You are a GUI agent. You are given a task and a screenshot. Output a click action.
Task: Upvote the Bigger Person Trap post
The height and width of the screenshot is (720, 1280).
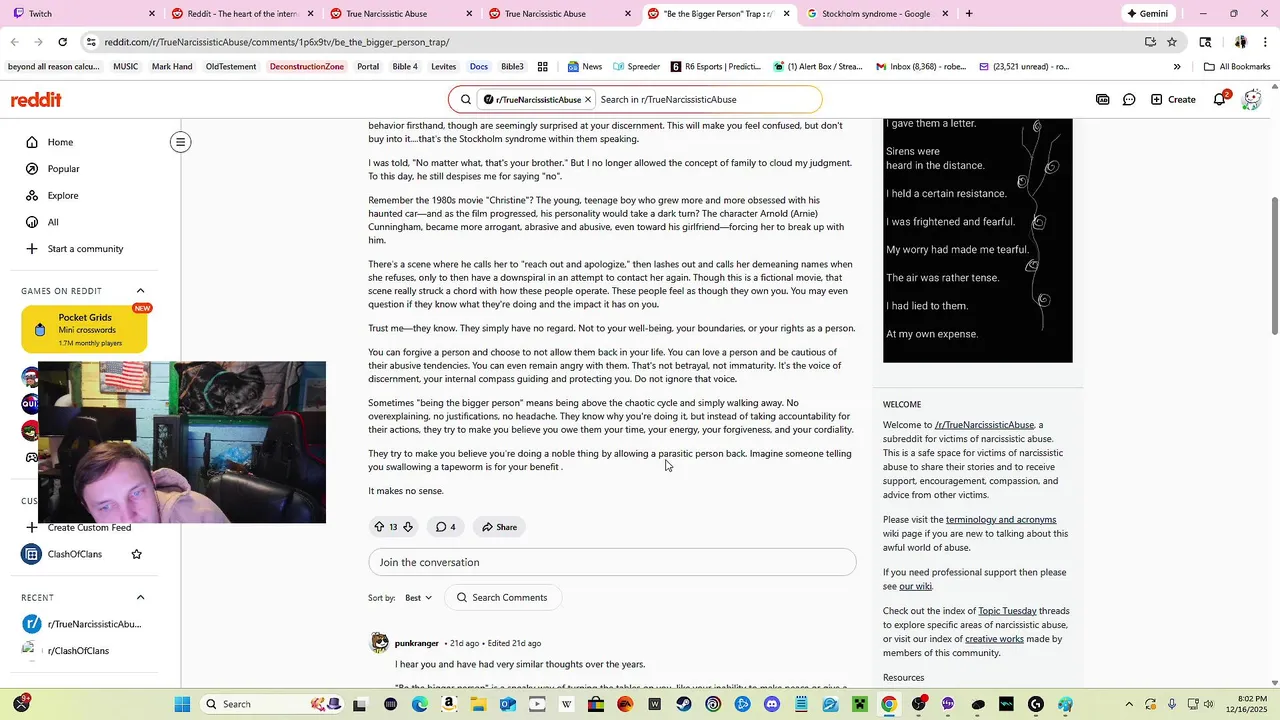[379, 527]
